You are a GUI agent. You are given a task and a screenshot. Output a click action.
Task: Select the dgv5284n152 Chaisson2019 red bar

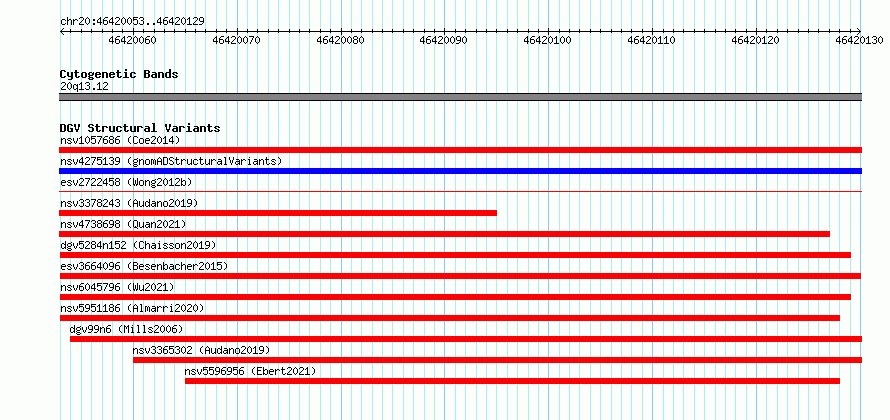[455, 255]
